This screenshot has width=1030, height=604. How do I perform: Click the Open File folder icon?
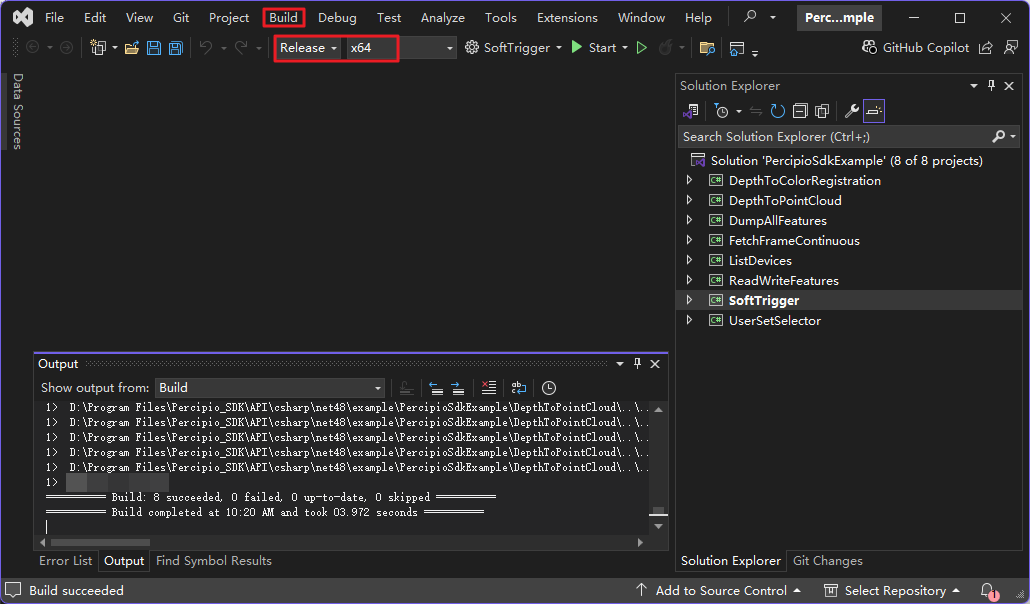[132, 48]
